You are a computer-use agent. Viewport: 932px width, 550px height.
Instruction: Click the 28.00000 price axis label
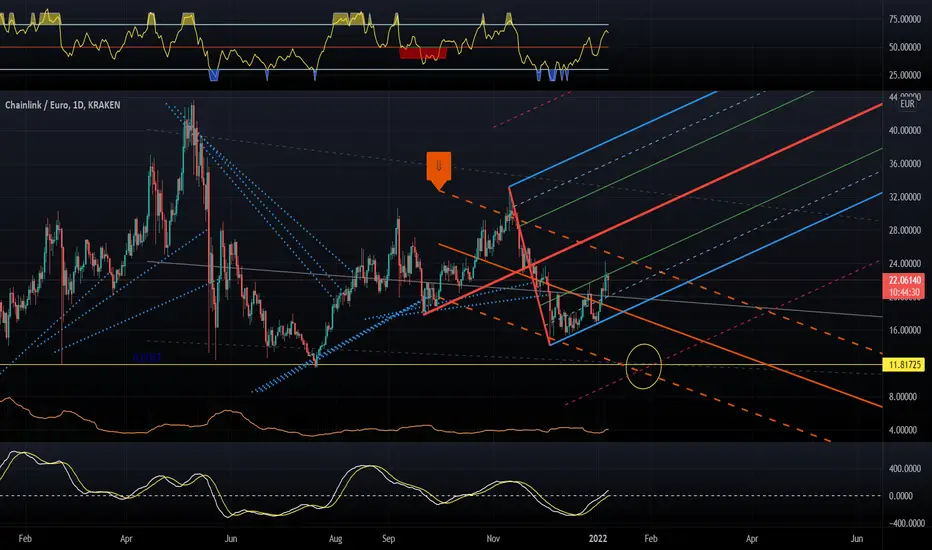(x=905, y=230)
